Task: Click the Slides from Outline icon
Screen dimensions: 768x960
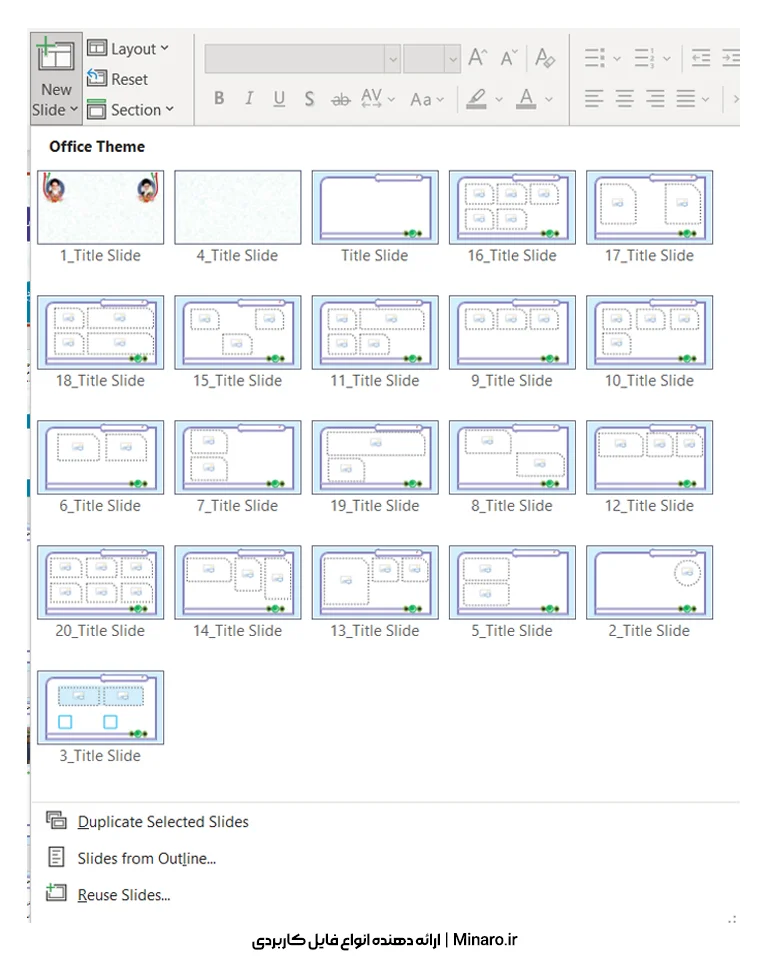Action: (x=56, y=857)
